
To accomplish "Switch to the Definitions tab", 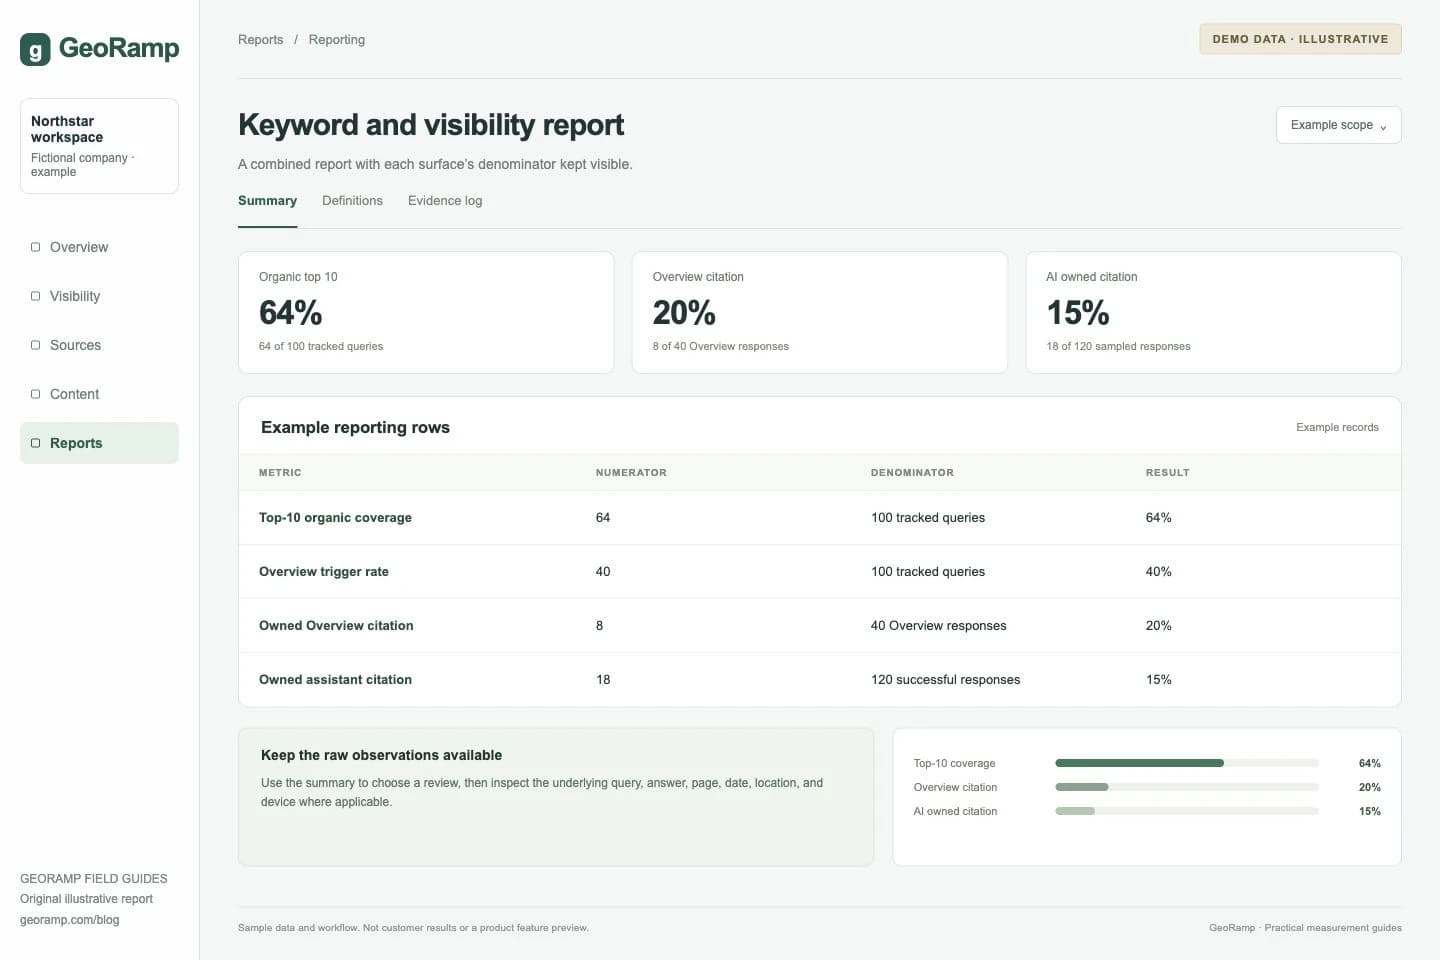I will click(x=352, y=201).
